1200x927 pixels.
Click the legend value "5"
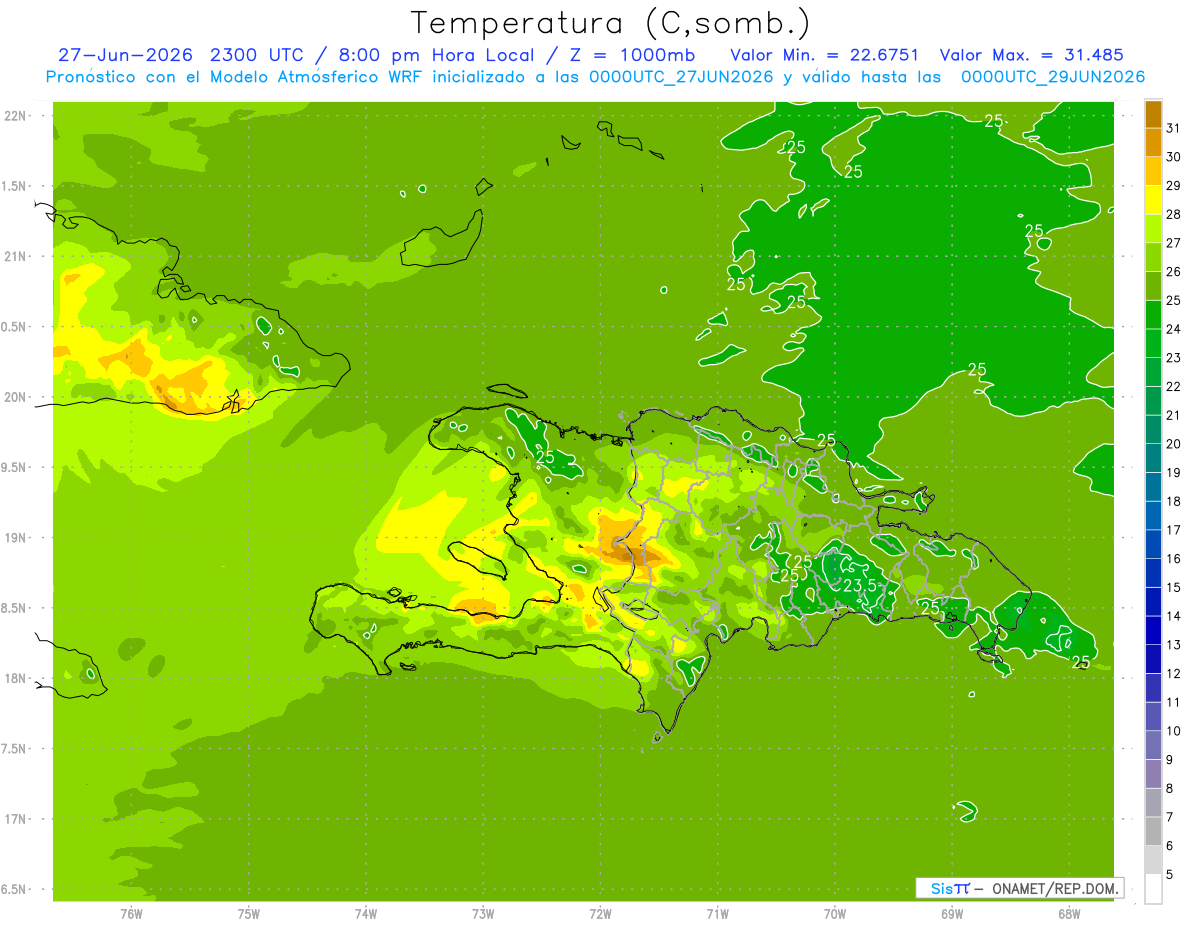tap(1170, 875)
